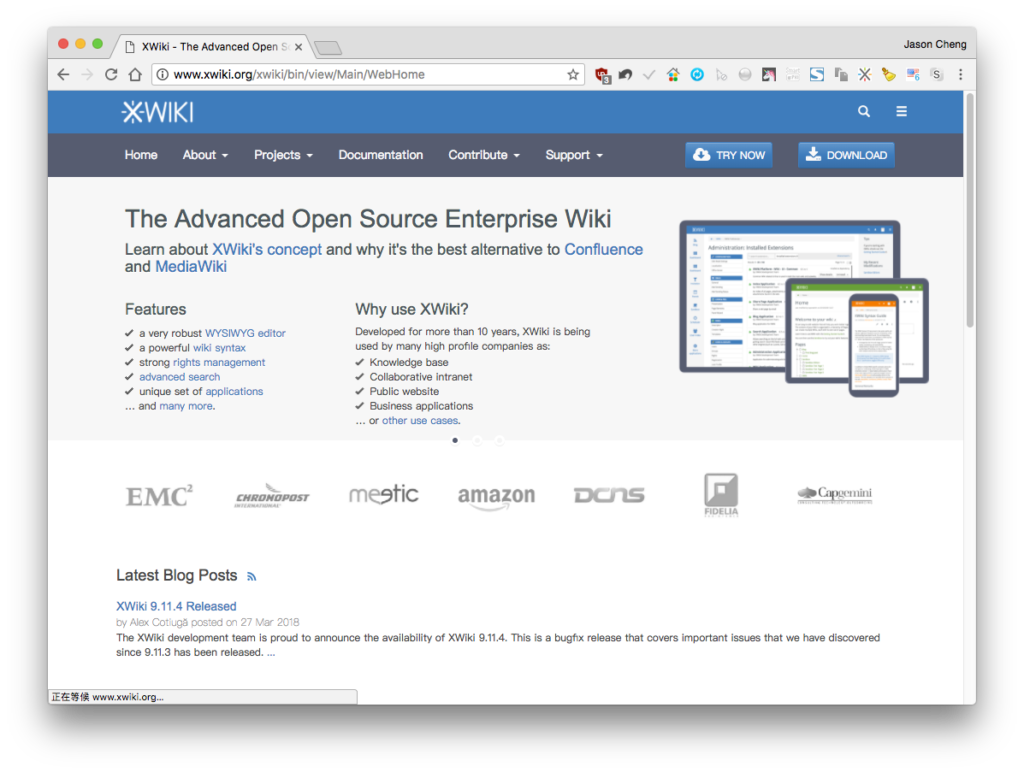Image resolution: width=1024 pixels, height=773 pixels.
Task: Open the Documentation menu item
Action: click(381, 155)
